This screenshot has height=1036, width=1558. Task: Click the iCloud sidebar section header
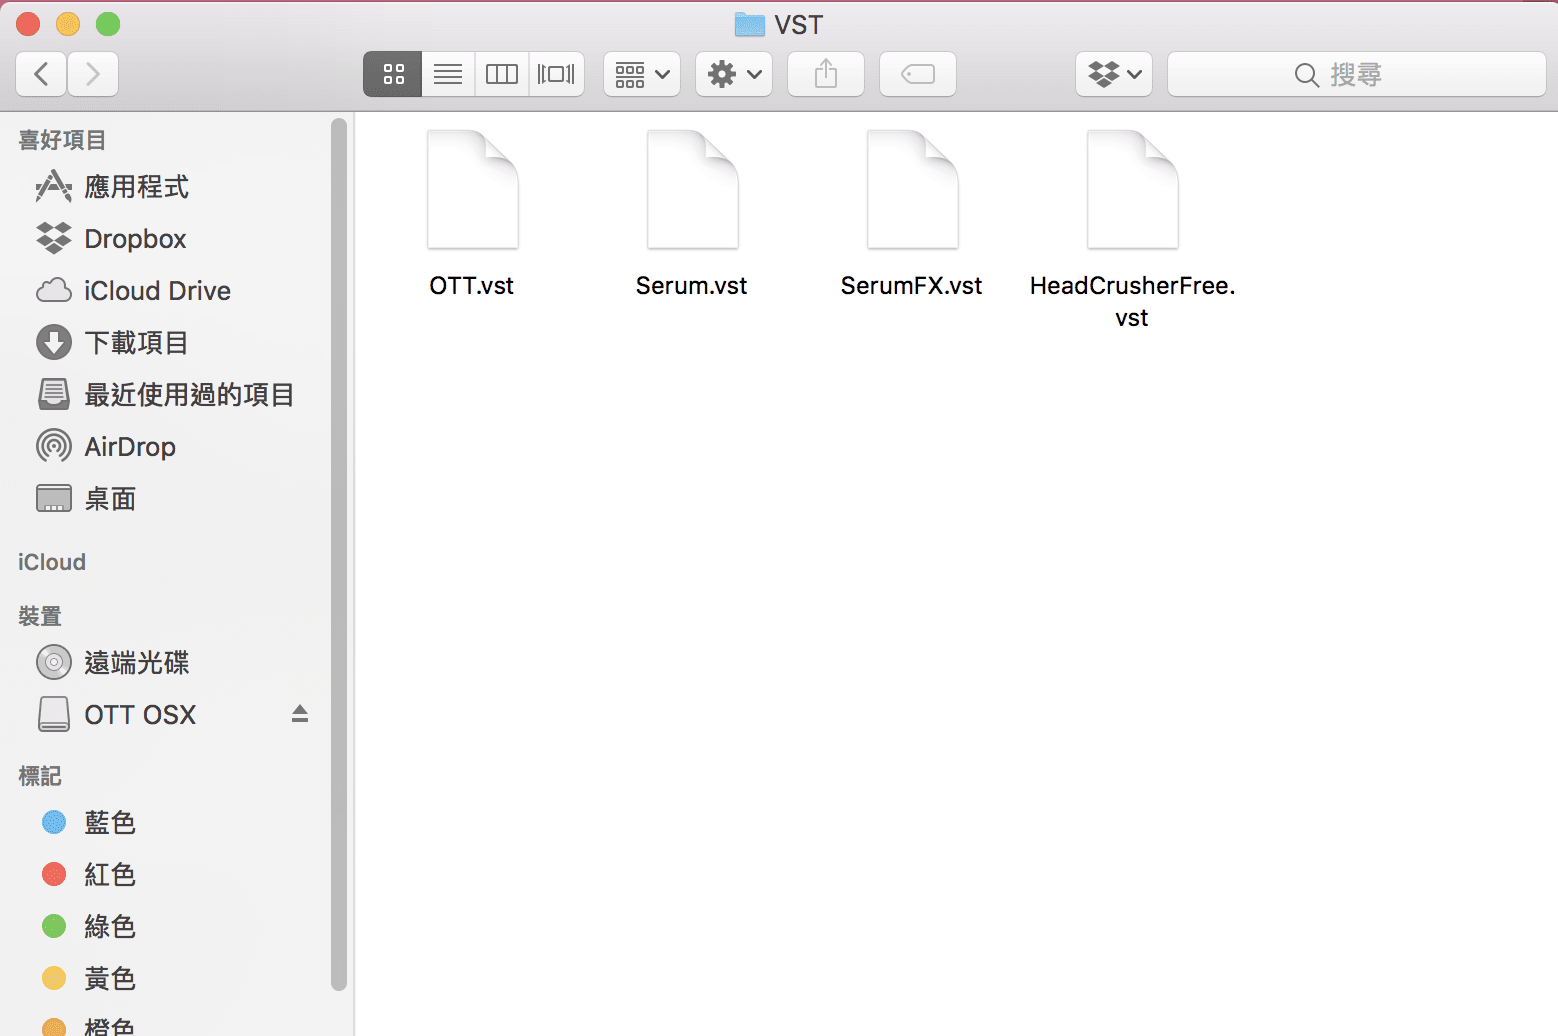[52, 562]
